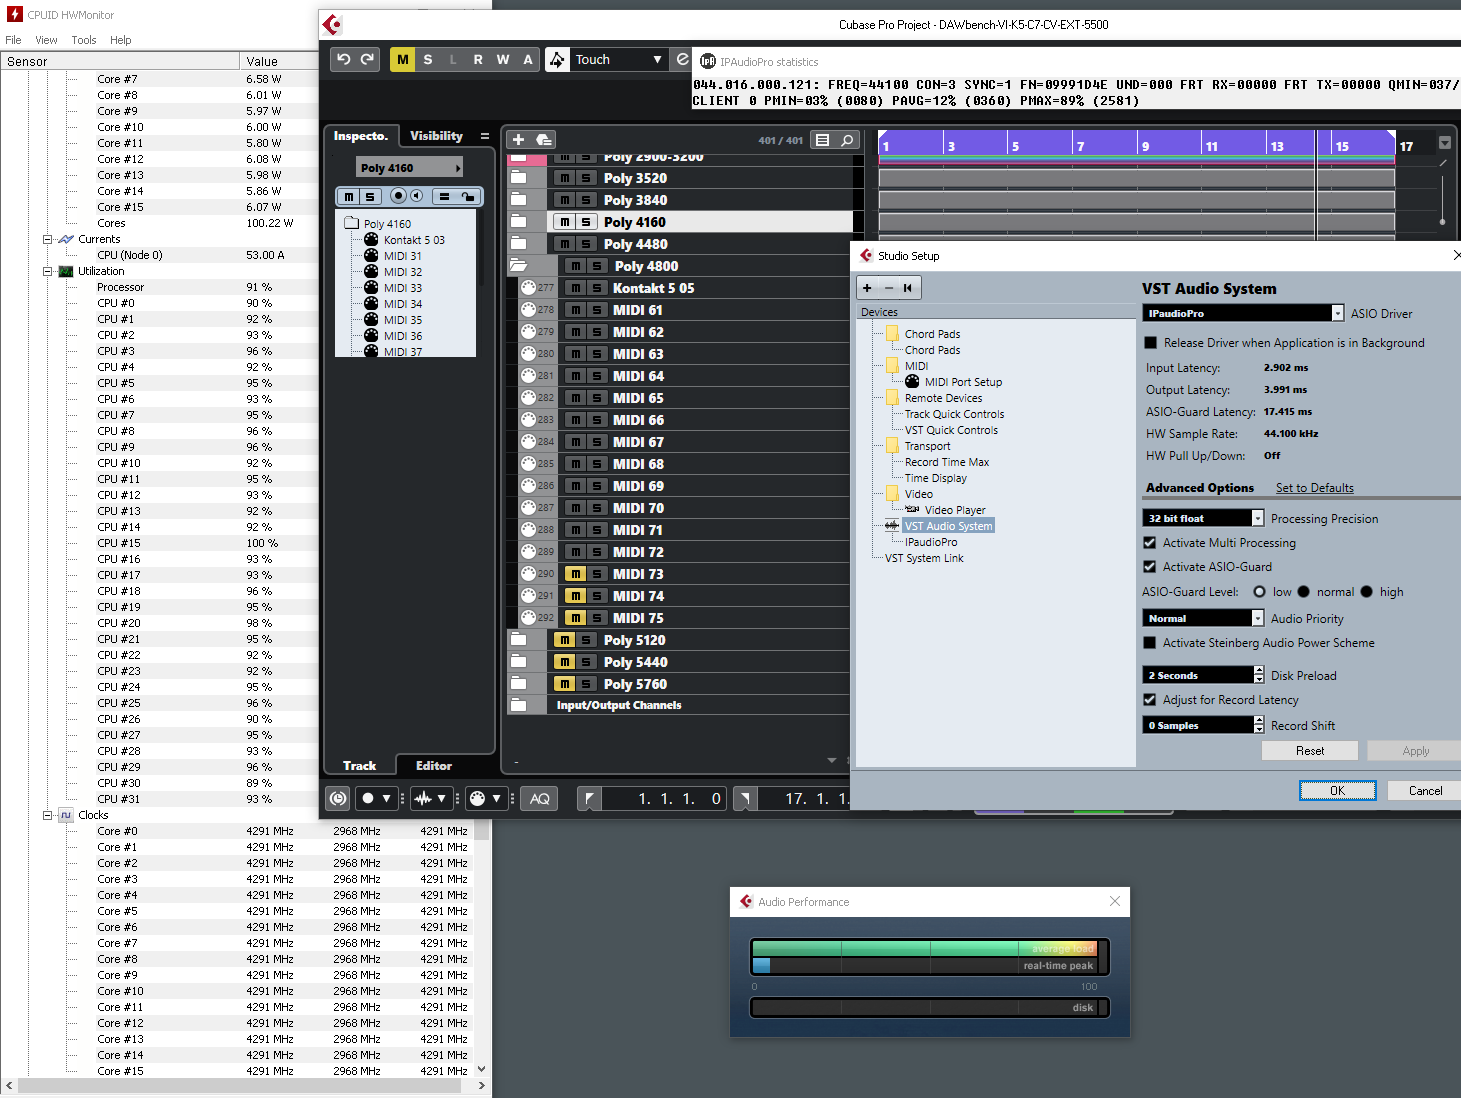Click the Find Tracks magnifier icon
Screen dimensions: 1461x1098
847,140
